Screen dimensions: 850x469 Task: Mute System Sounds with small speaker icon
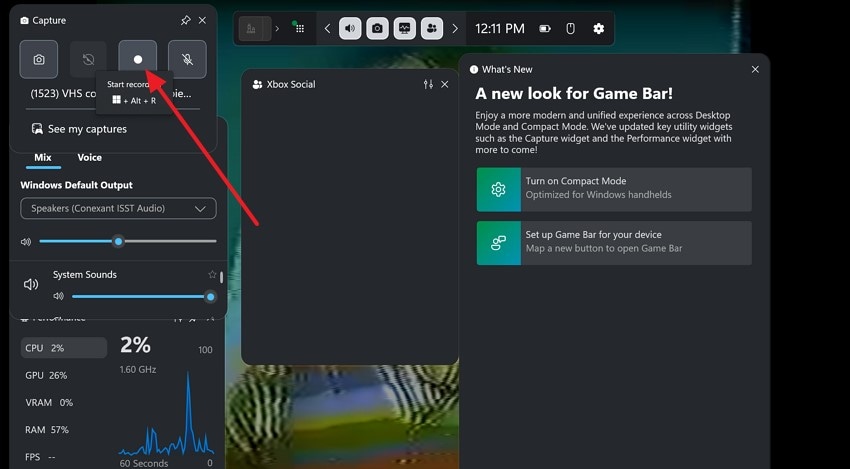pyautogui.click(x=59, y=296)
